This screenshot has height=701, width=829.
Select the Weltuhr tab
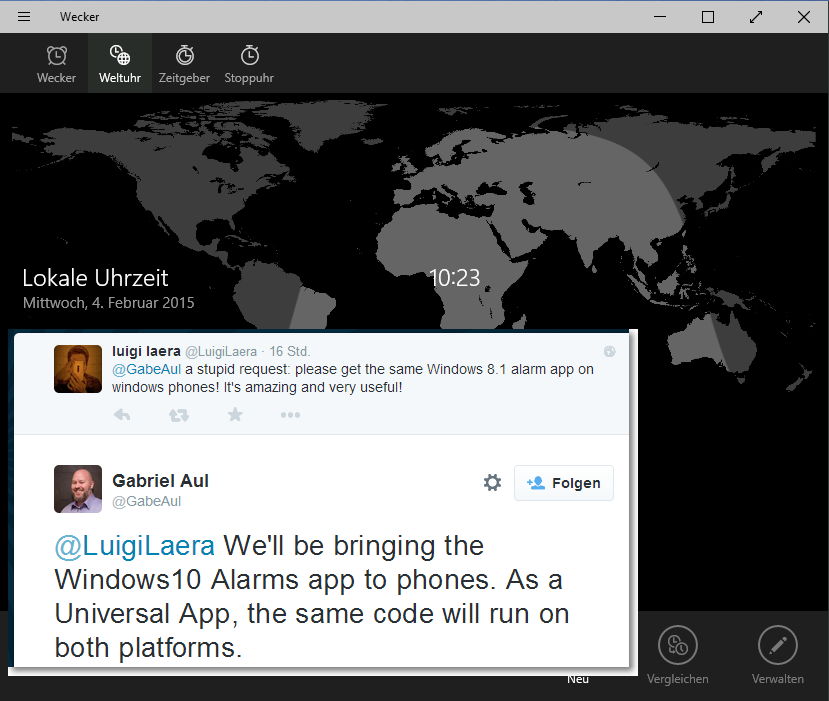coord(120,64)
